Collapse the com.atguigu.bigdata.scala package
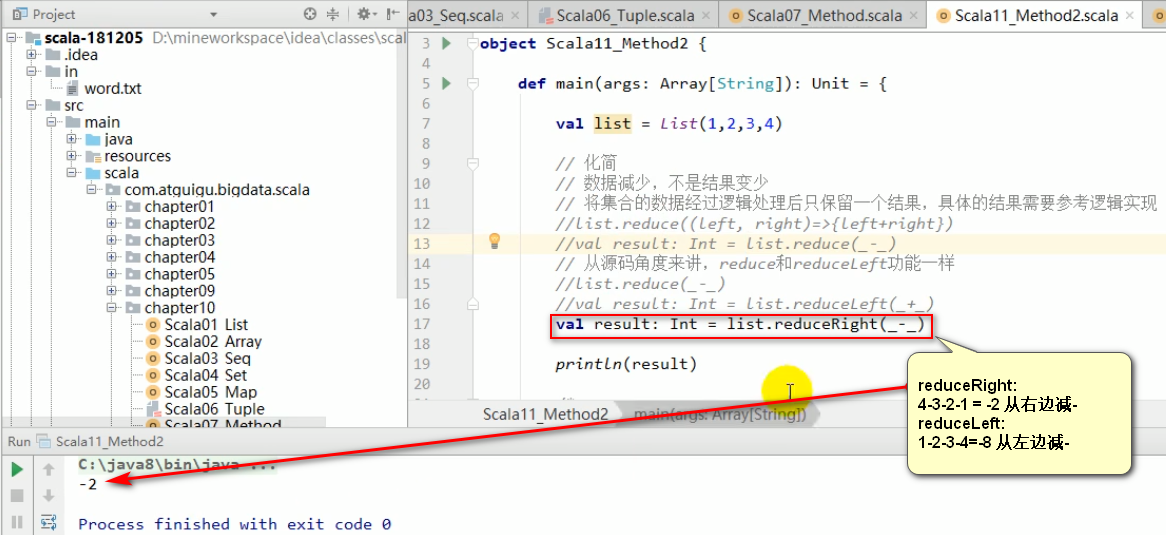Screen dimensions: 1166x535 pos(91,190)
